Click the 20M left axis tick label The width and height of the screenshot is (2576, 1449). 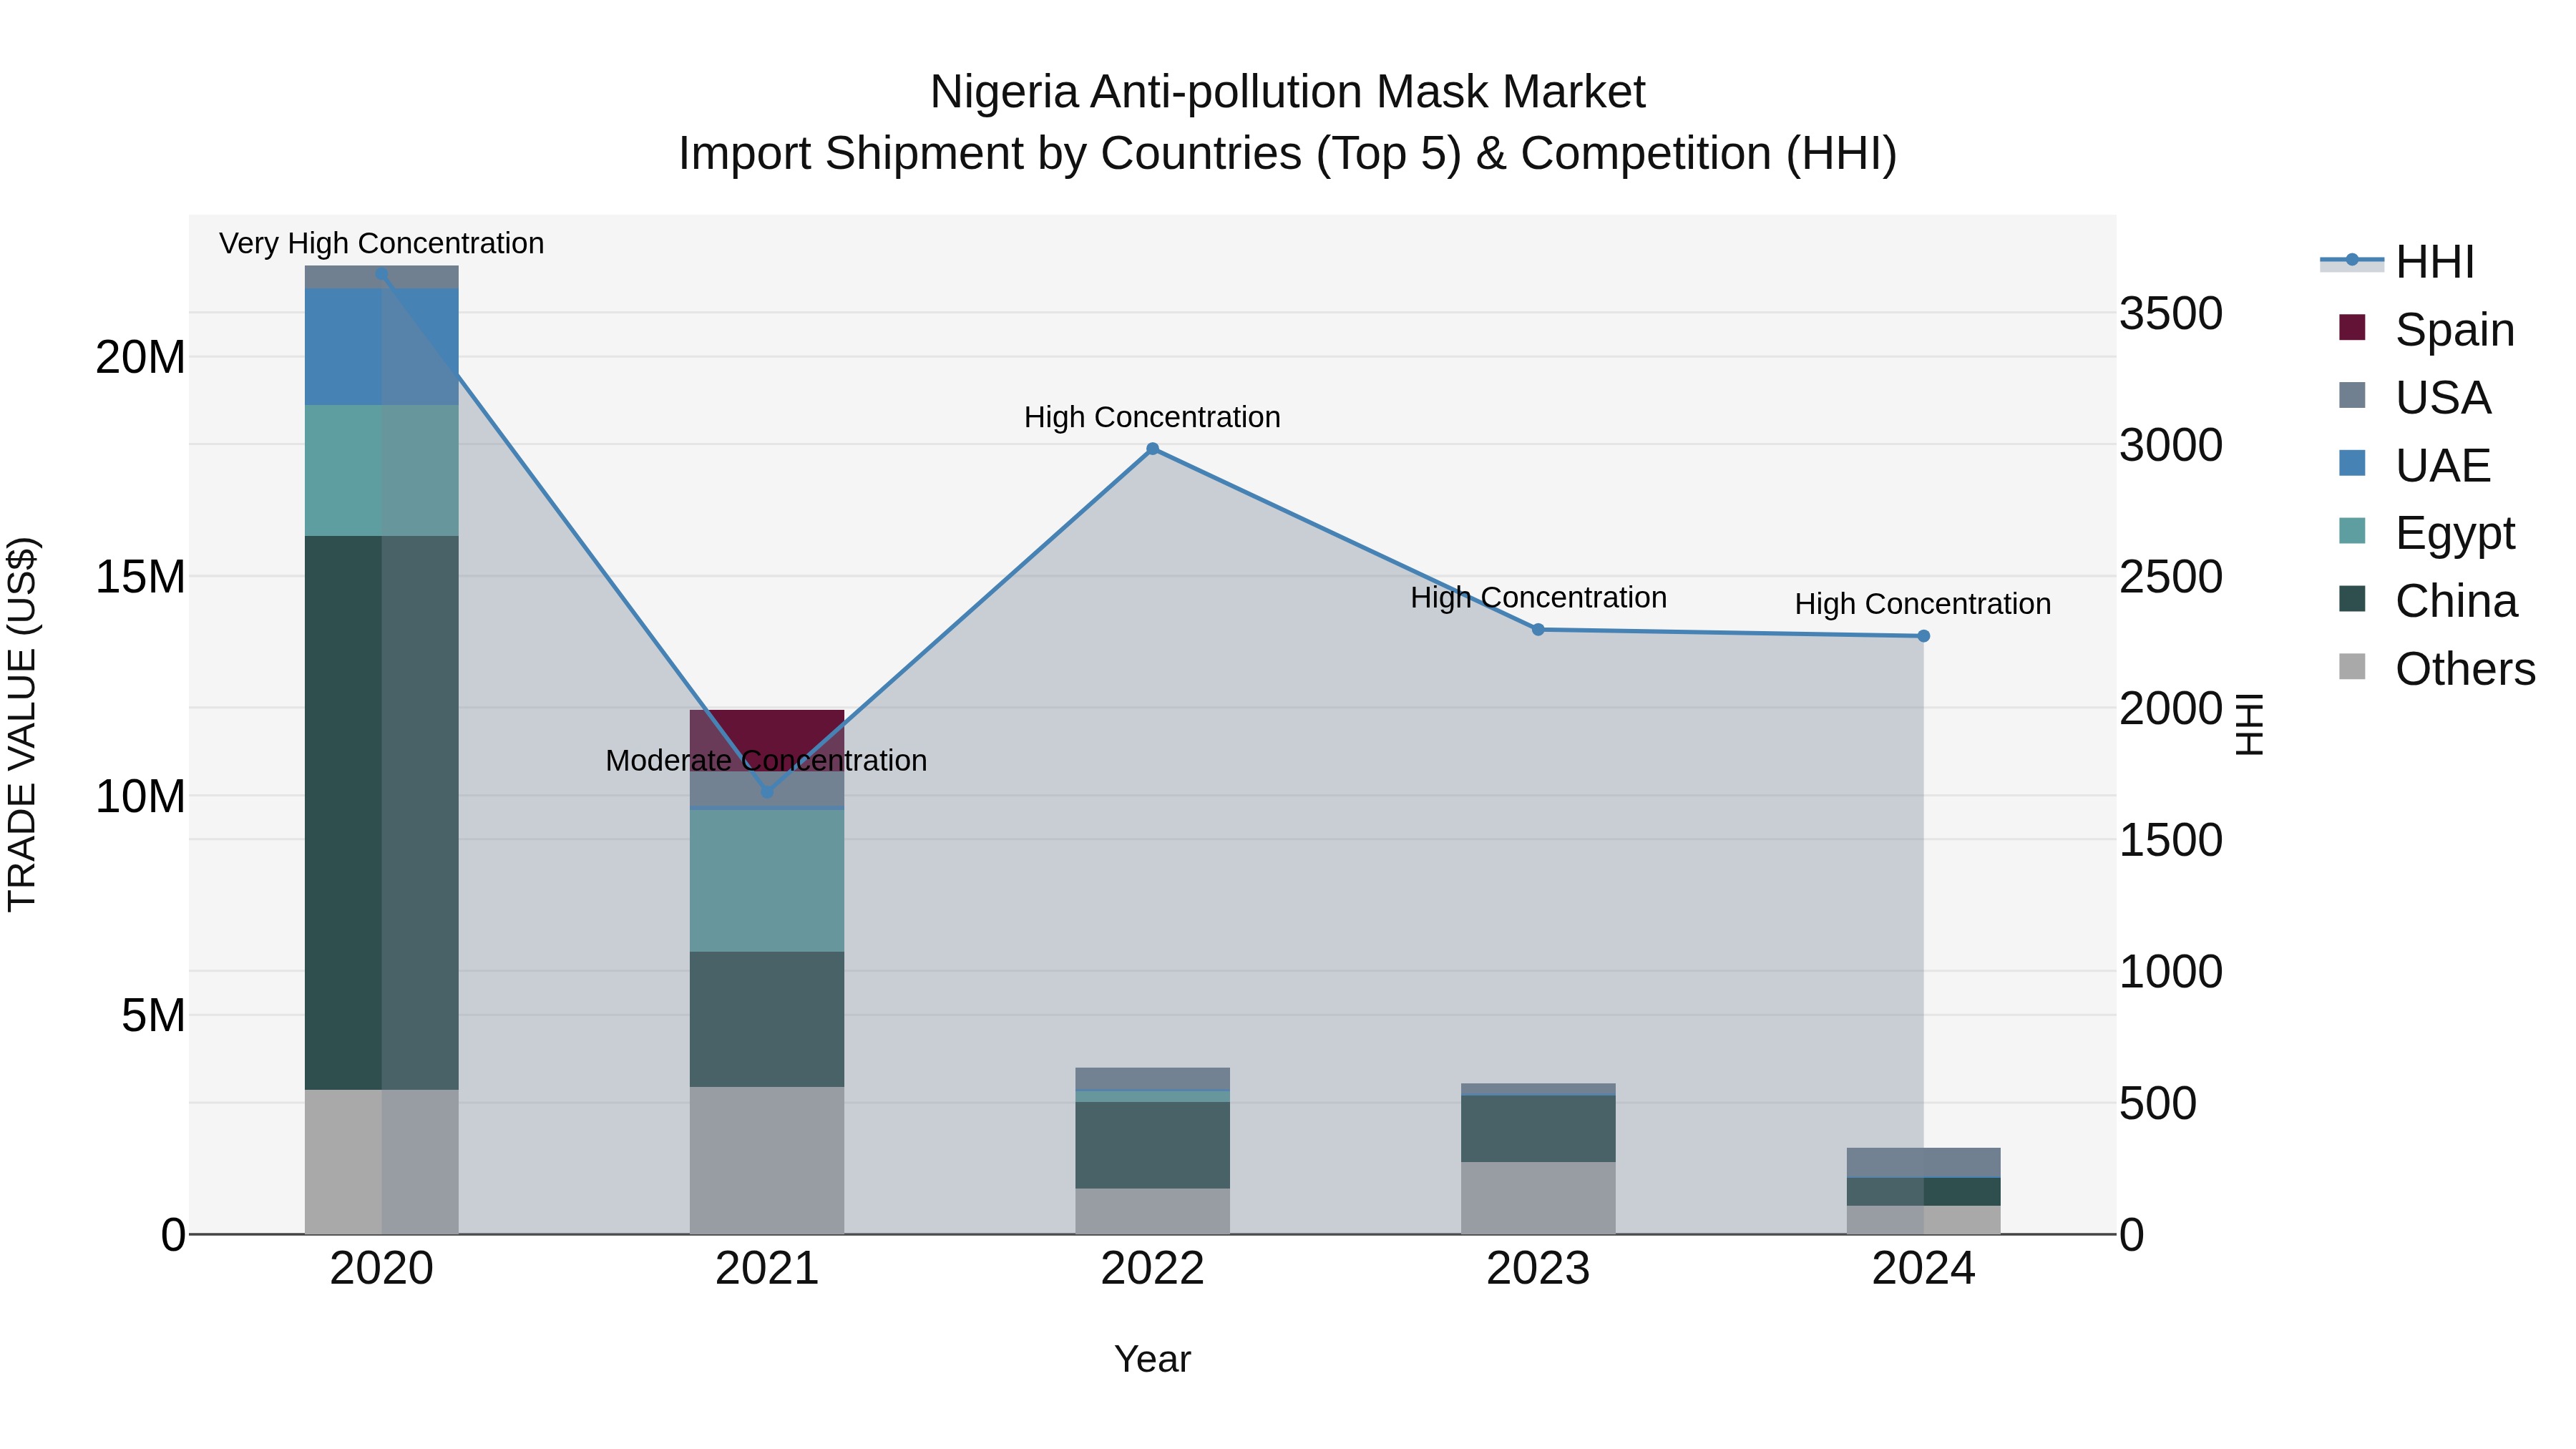click(x=140, y=358)
